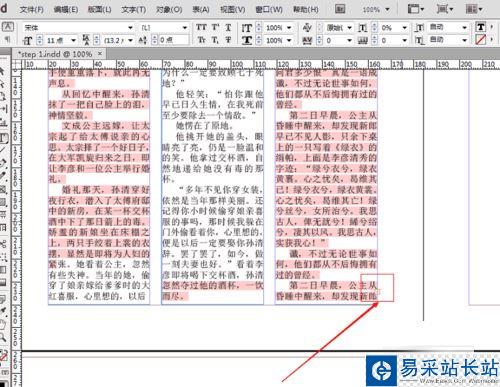Open the view options dropdown

(x=416, y=9)
